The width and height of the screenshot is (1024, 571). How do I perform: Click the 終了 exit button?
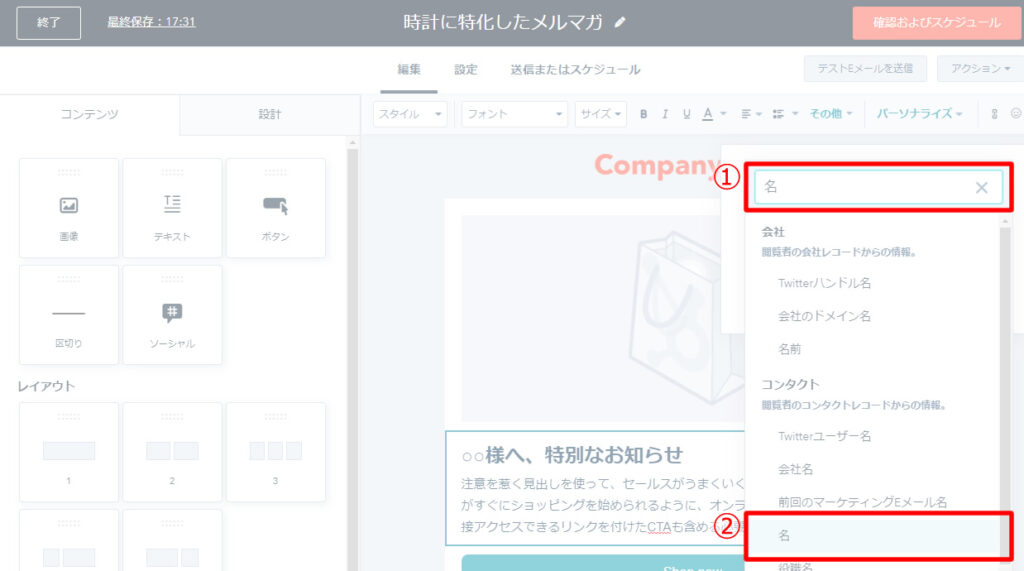(49, 23)
